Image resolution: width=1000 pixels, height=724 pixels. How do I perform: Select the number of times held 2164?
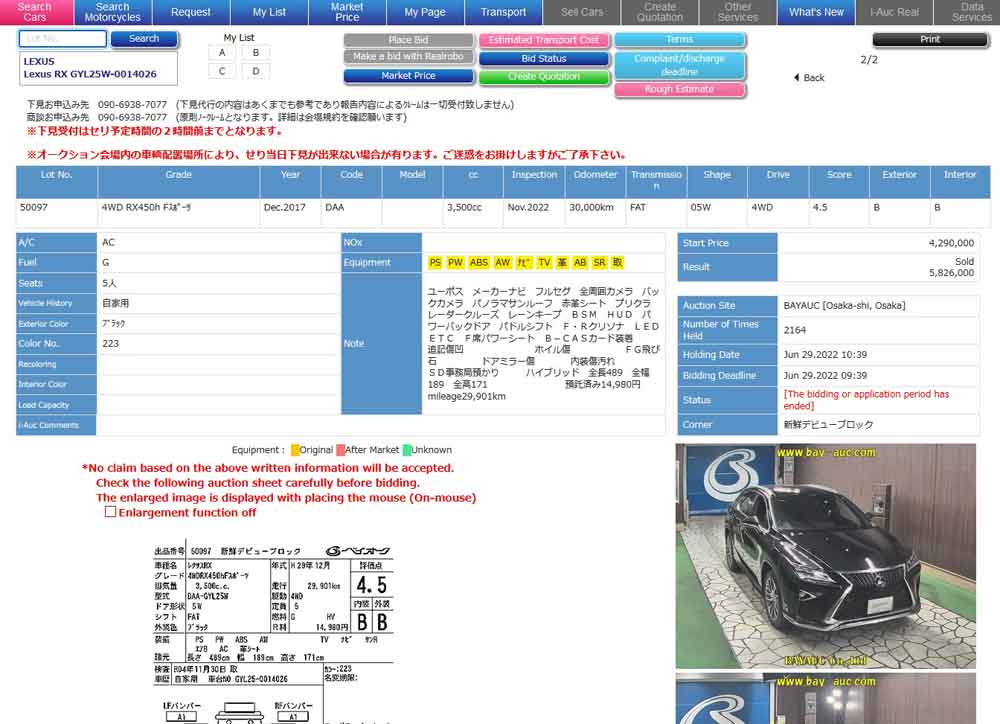795,330
